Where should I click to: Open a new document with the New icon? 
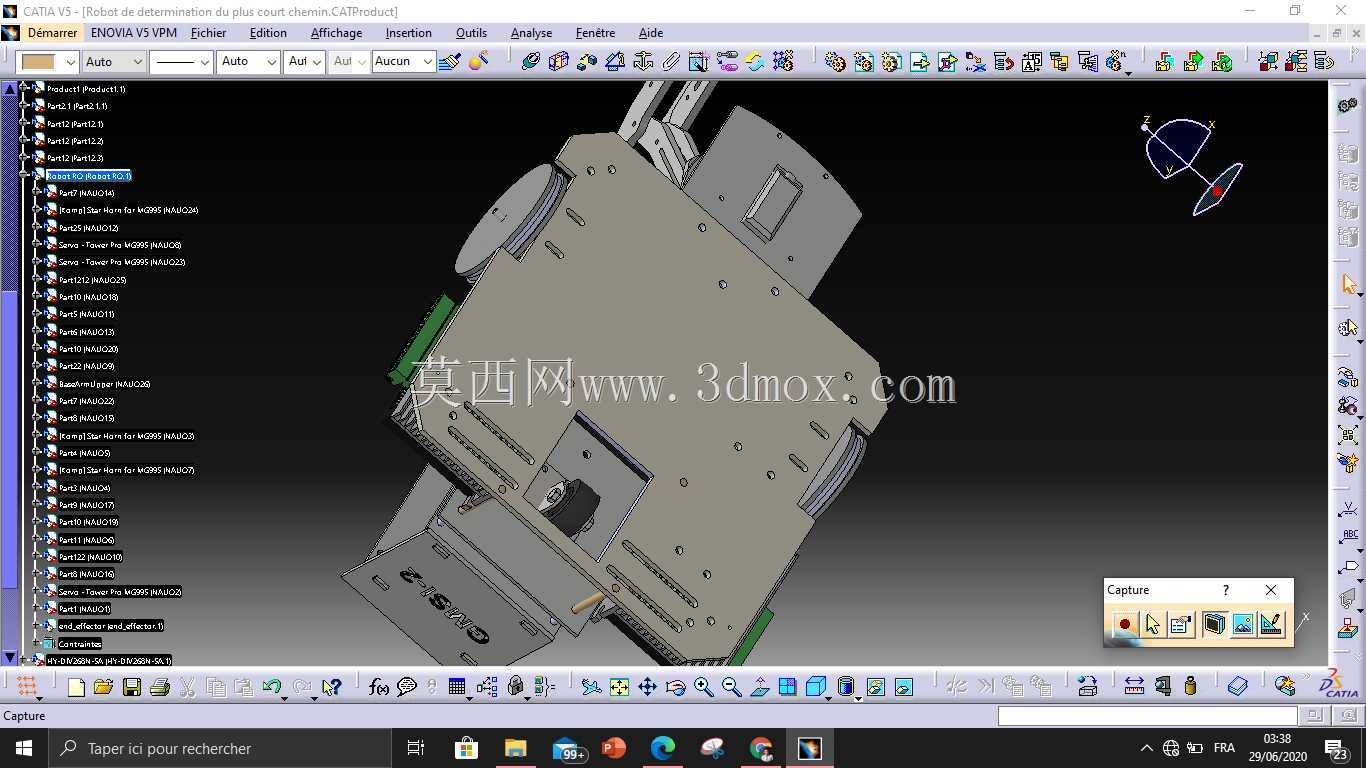point(75,687)
